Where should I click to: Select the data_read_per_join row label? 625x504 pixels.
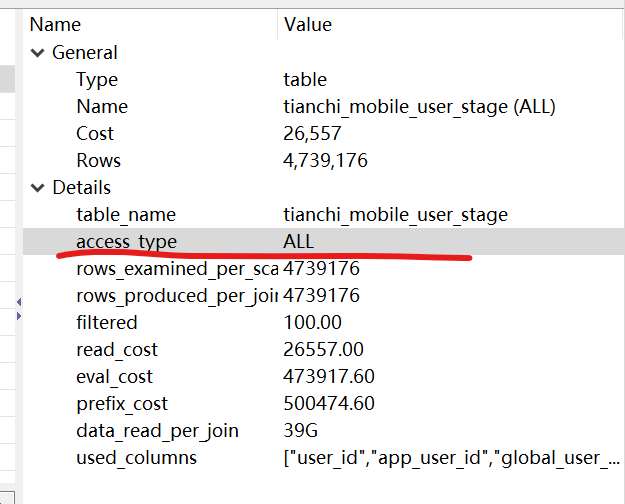tap(157, 431)
